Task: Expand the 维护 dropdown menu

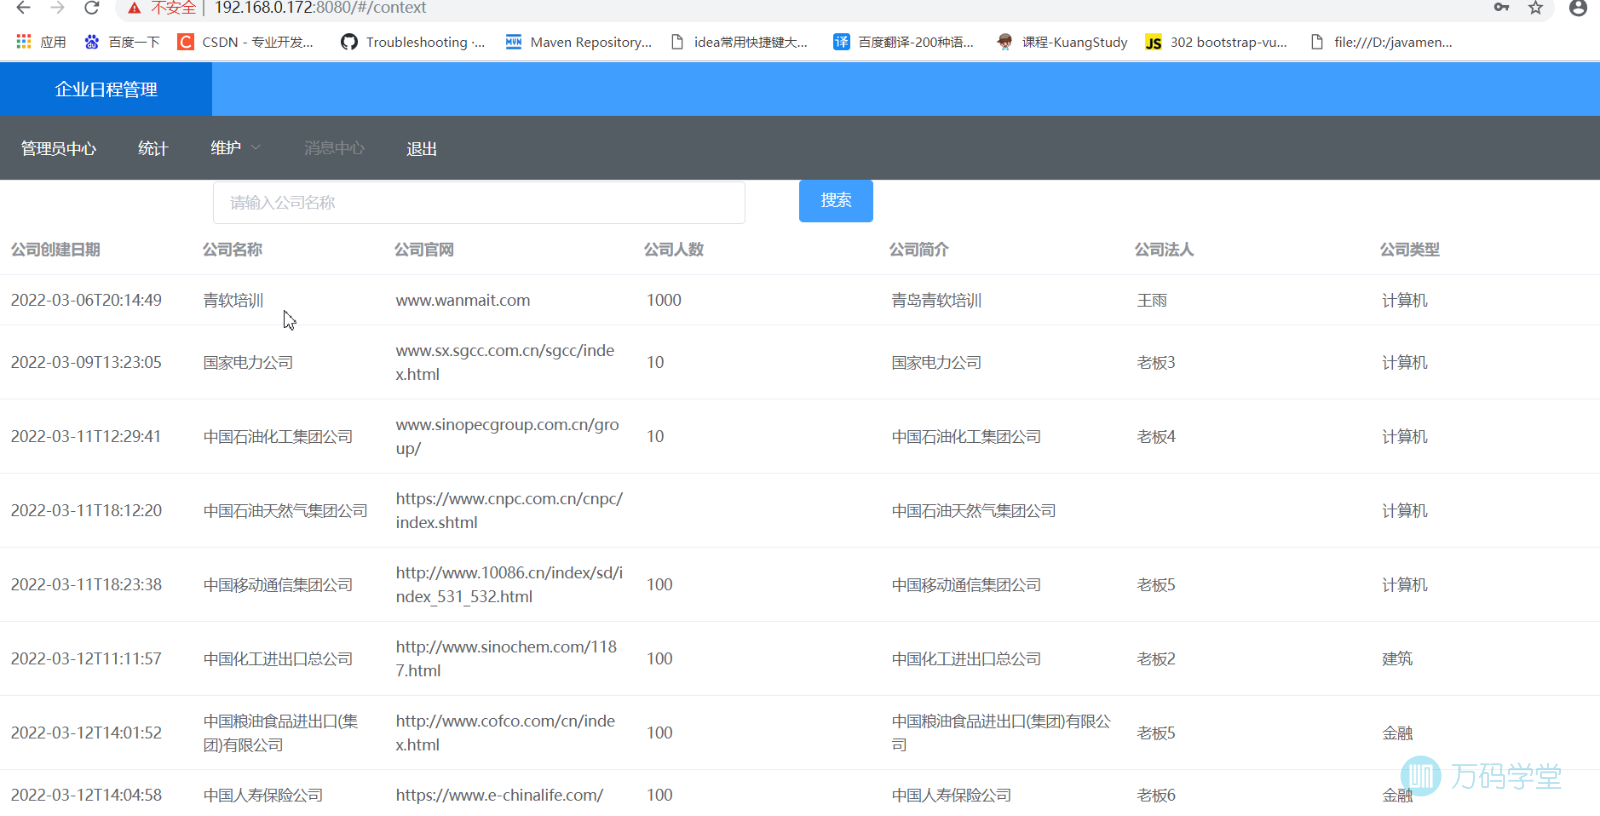Action: 235,148
